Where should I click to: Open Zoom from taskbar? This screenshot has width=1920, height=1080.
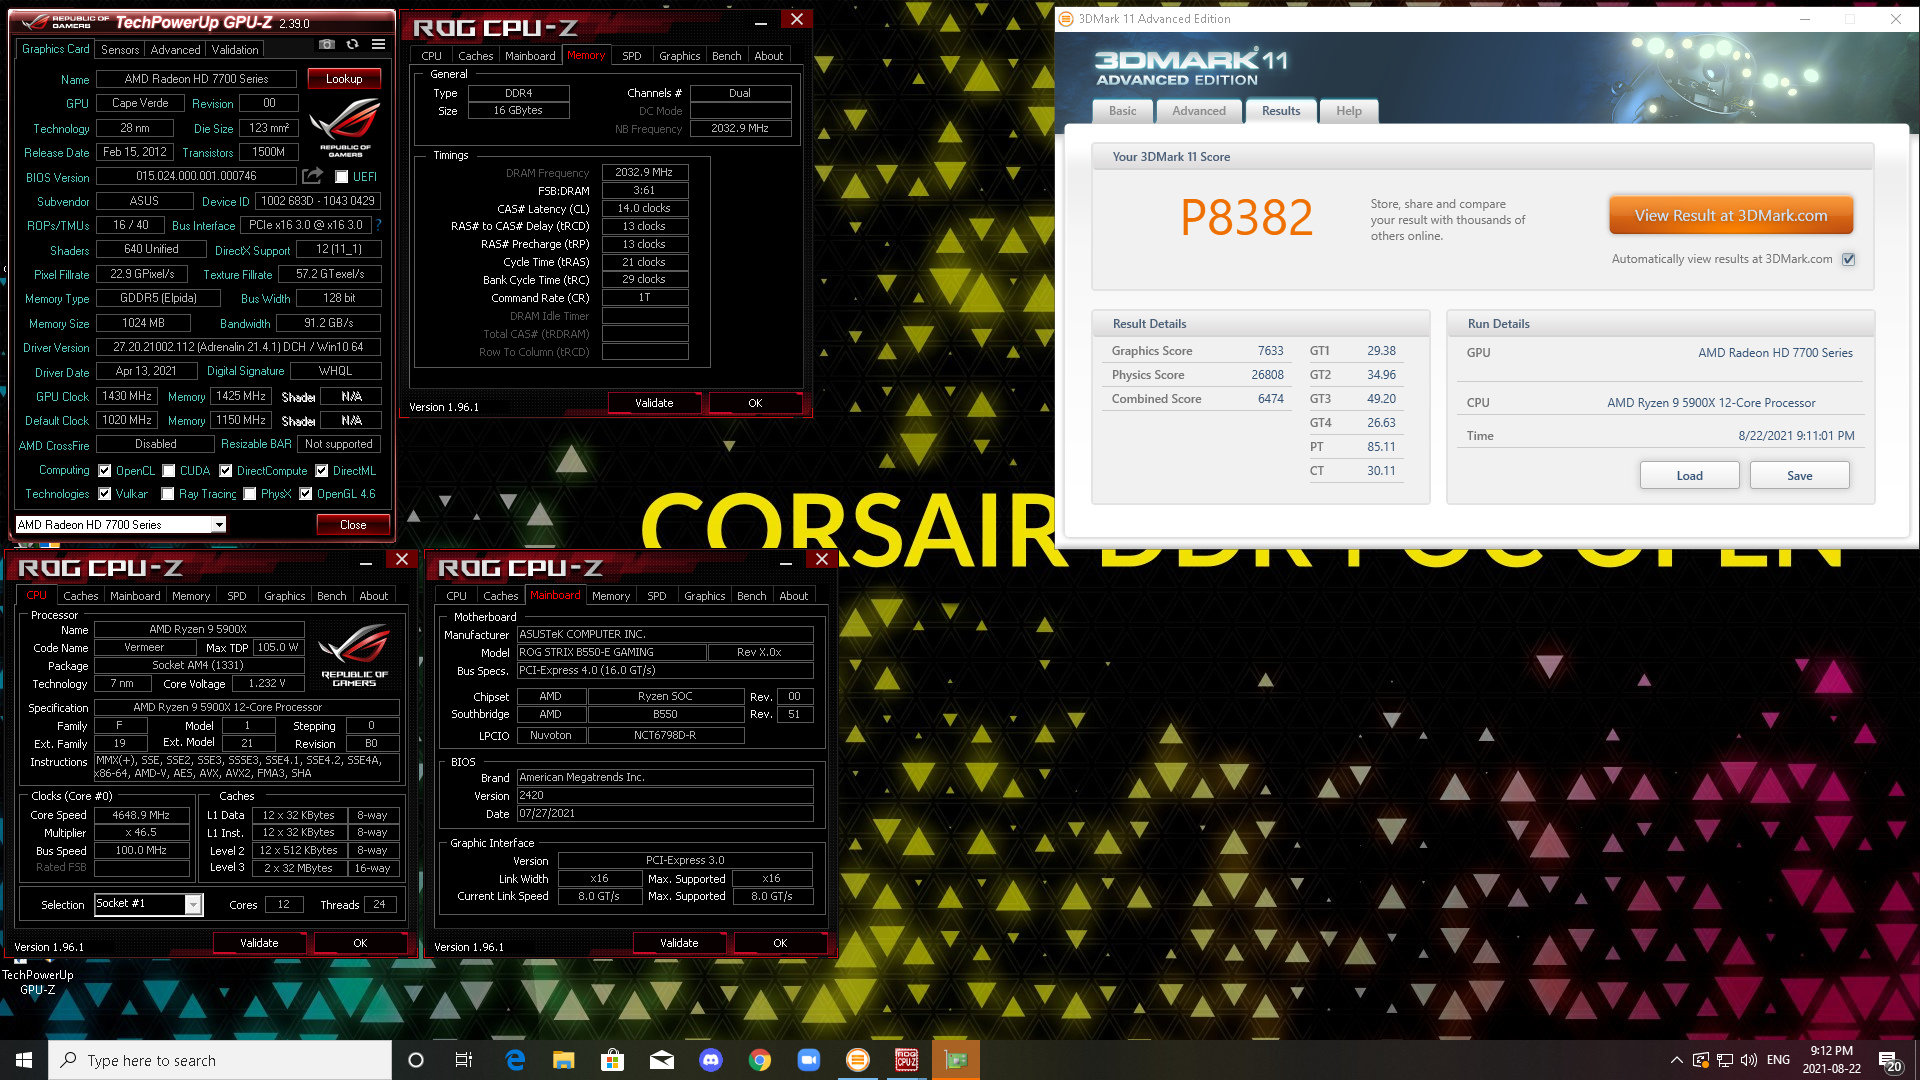point(809,1060)
